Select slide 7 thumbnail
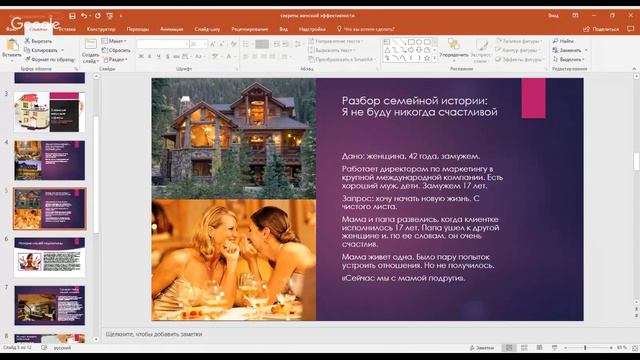The width and height of the screenshot is (640, 360). pyautogui.click(x=50, y=306)
